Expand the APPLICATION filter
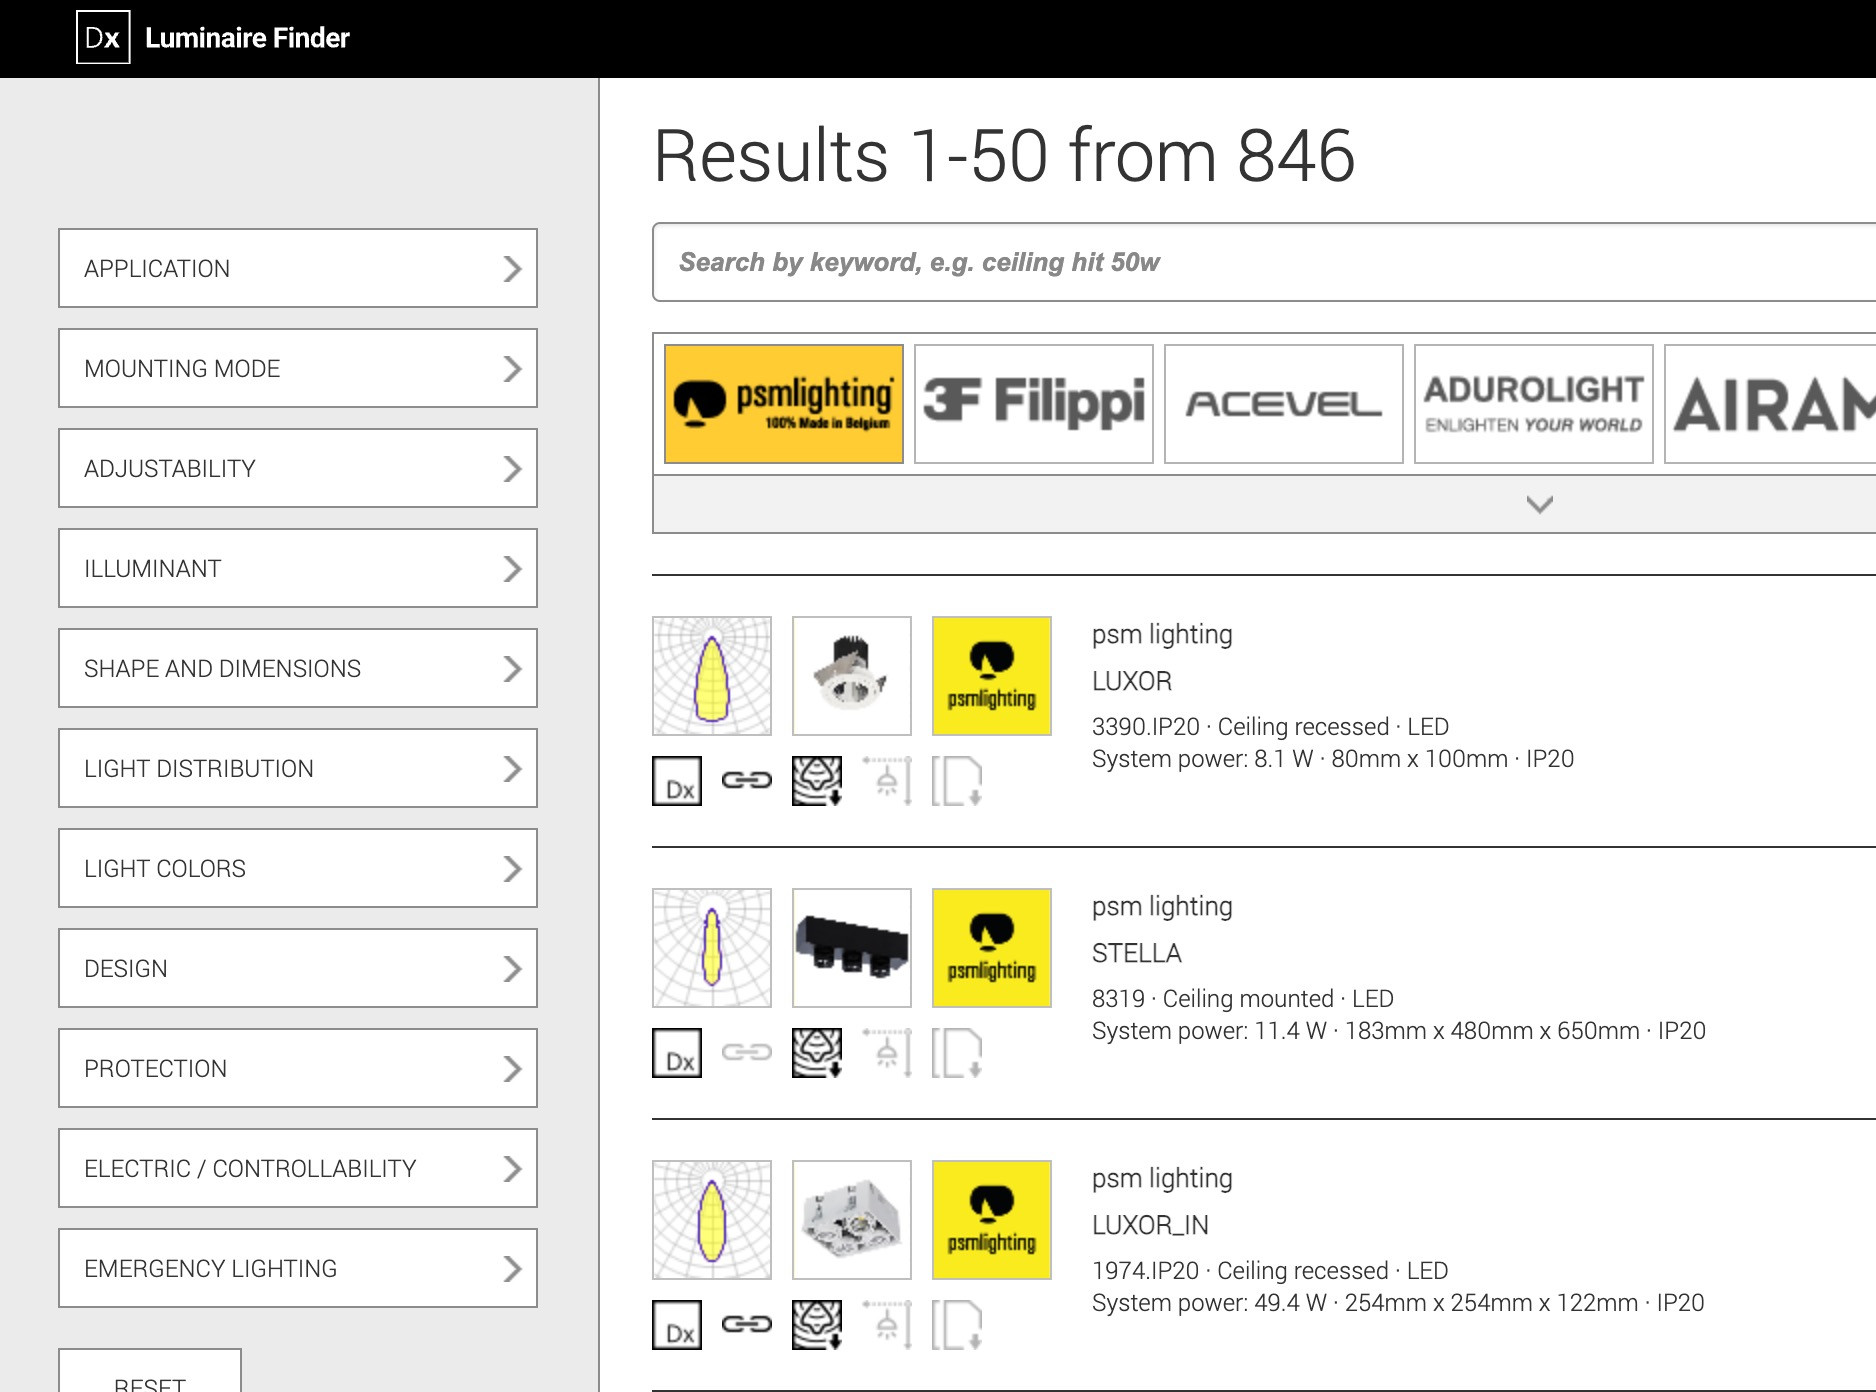 [x=298, y=268]
